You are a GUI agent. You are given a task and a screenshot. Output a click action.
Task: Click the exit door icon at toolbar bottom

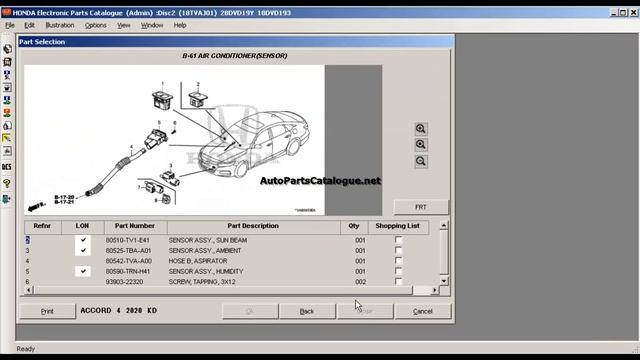point(7,199)
